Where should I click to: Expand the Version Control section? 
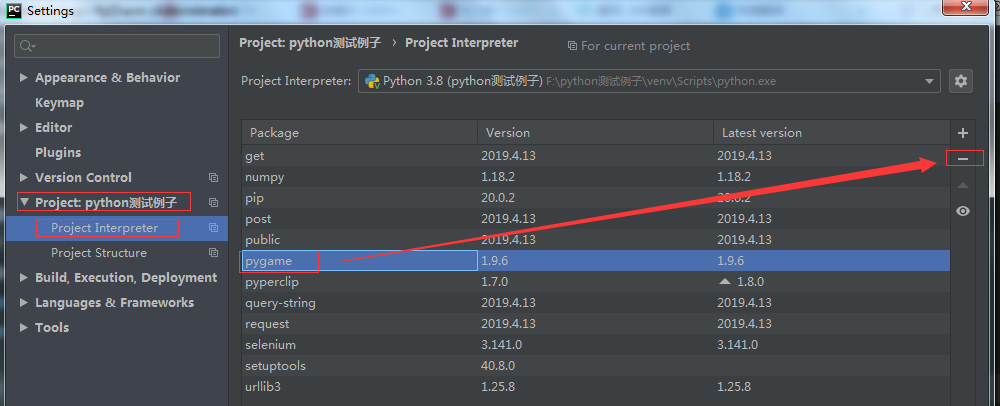click(24, 177)
